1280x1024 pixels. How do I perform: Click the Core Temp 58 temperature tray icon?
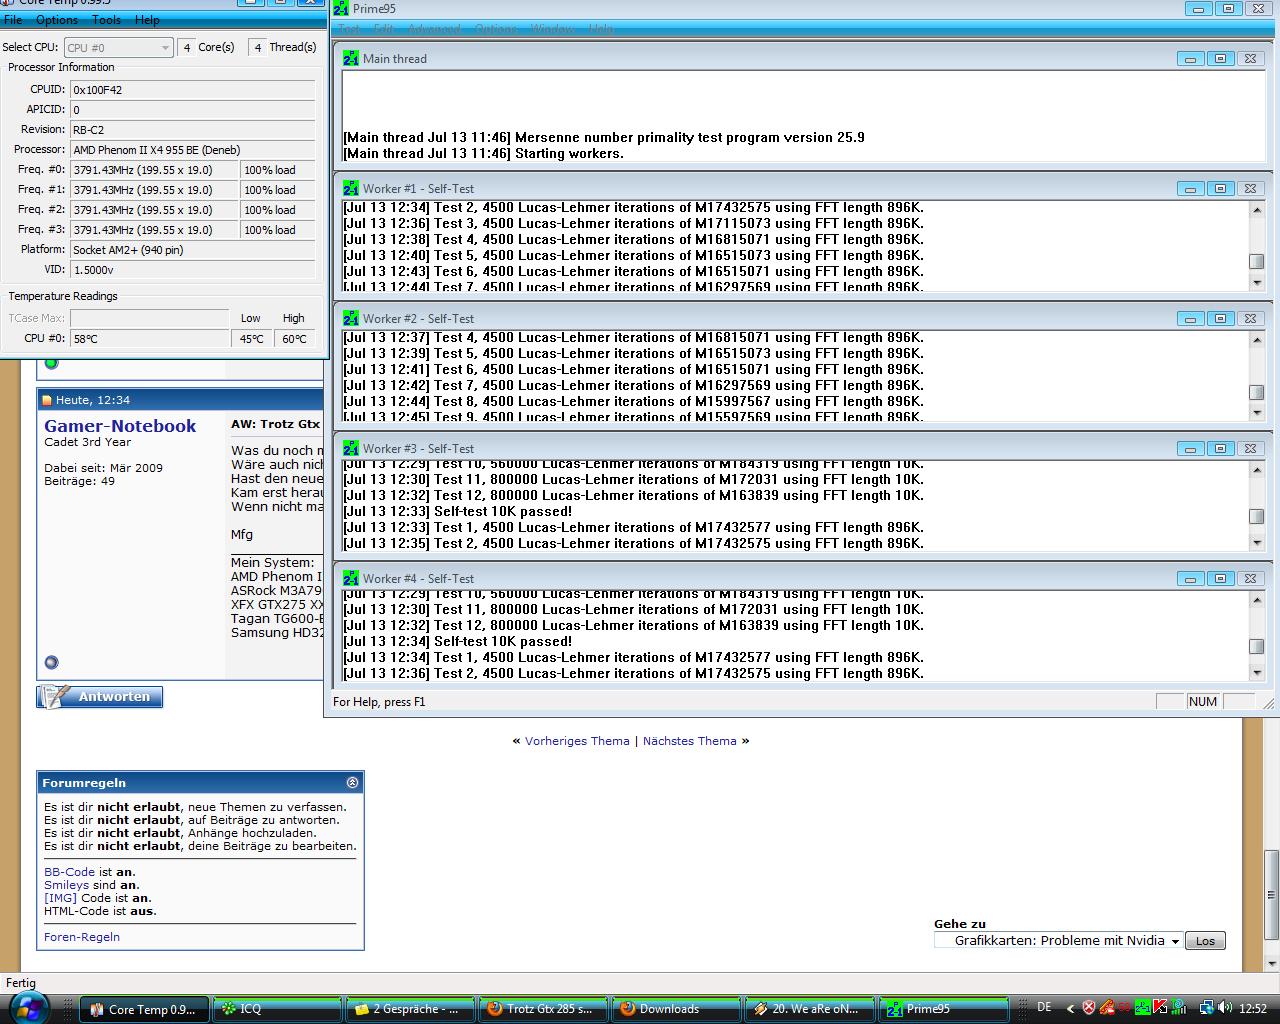(1124, 1008)
